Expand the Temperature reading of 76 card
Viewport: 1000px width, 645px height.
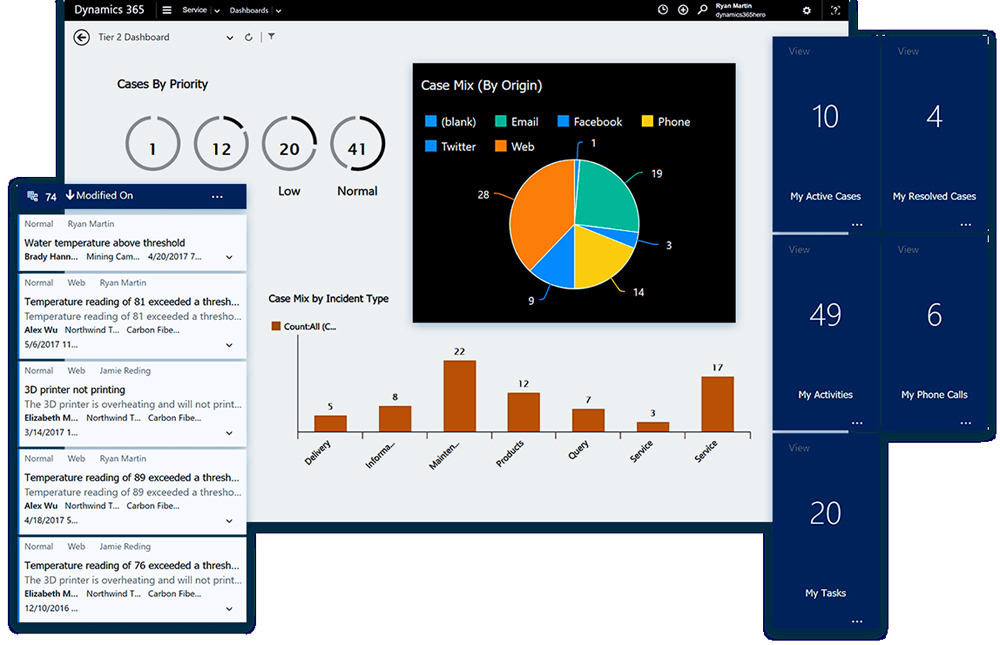[229, 609]
